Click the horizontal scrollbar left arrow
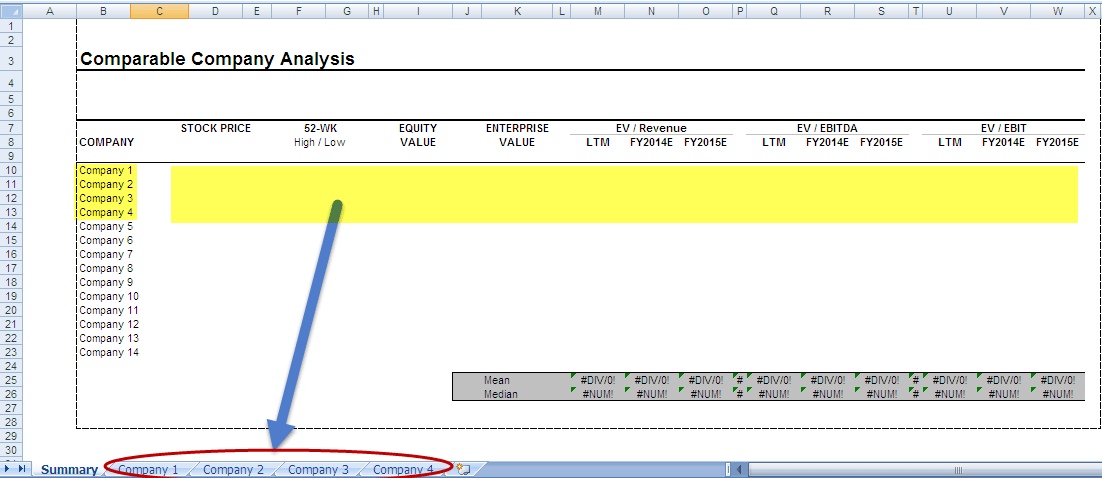The width and height of the screenshot is (1102, 478). (739, 469)
